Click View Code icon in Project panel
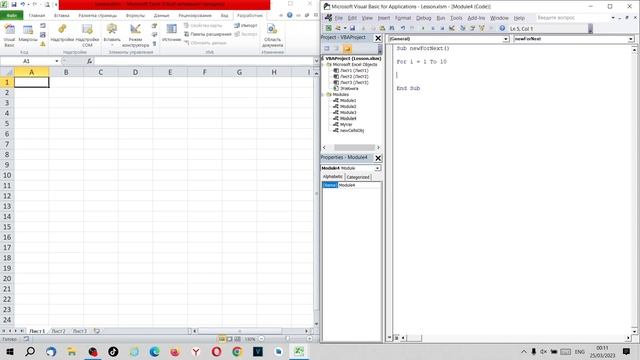The image size is (640, 360). point(327,49)
